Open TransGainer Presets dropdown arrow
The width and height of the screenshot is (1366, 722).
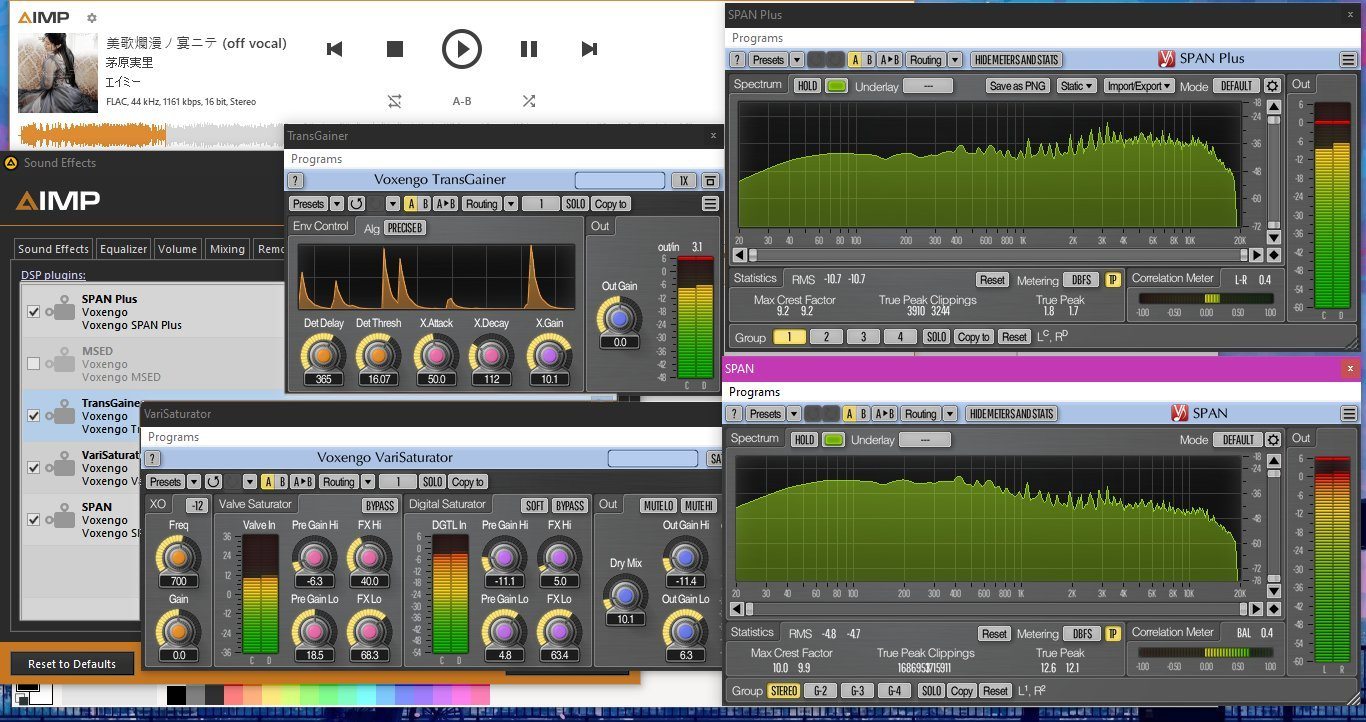pos(337,204)
